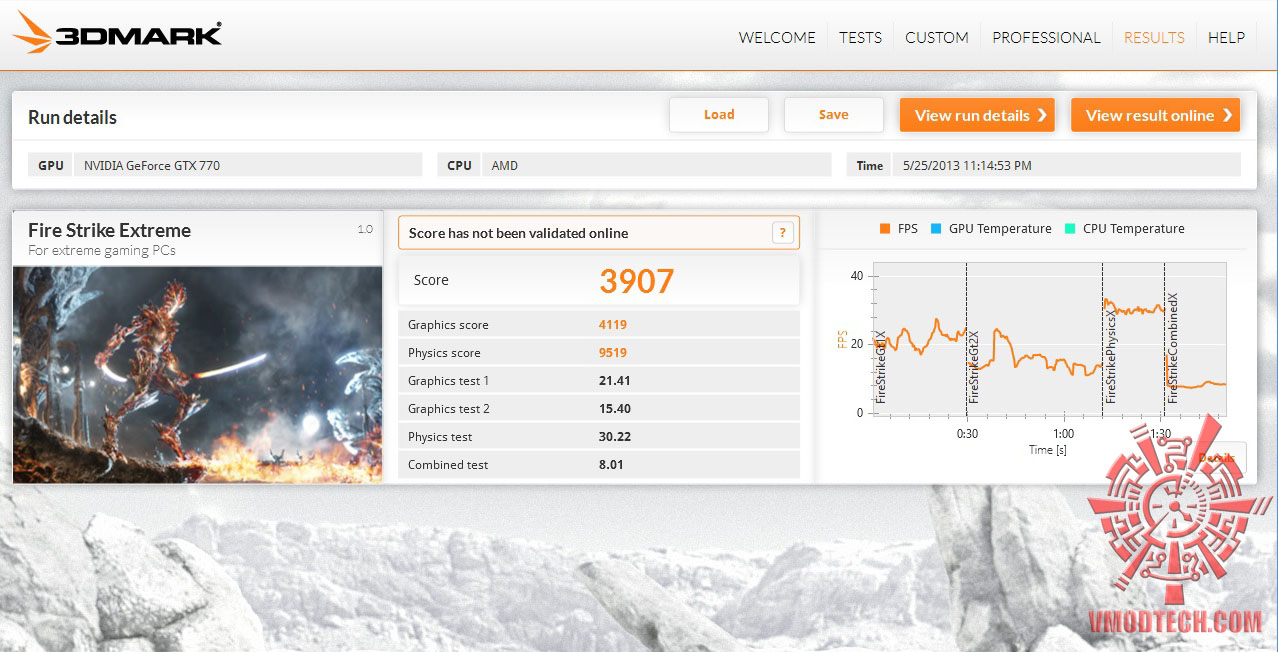Toggle the CPU Temperature legend swatch
The width and height of the screenshot is (1278, 652).
(1070, 229)
